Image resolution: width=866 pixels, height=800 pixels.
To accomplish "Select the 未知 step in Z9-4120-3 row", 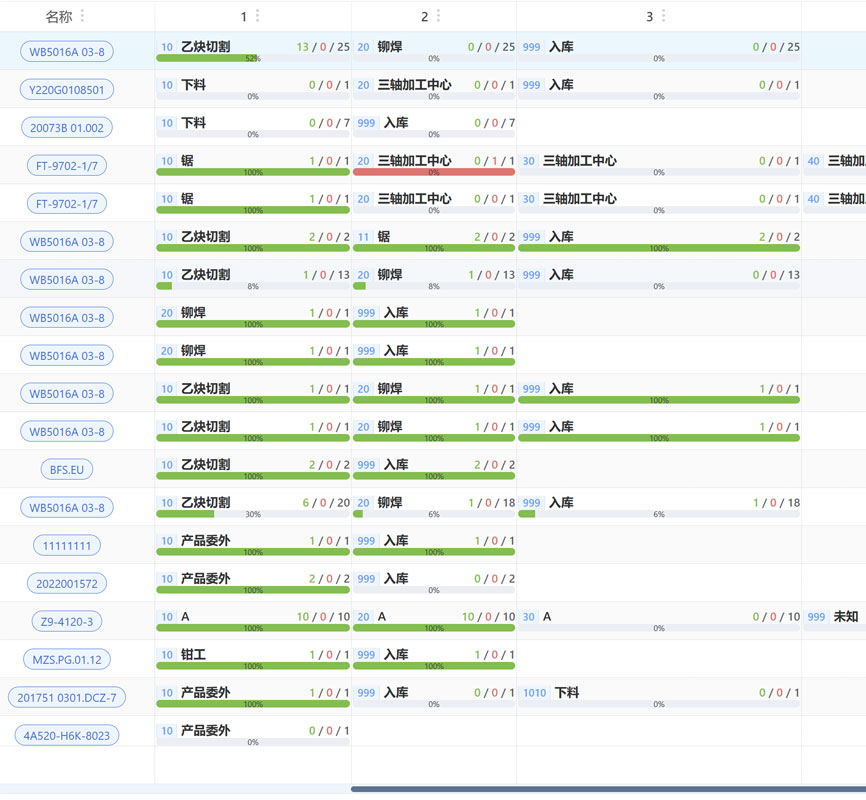I will (x=846, y=617).
